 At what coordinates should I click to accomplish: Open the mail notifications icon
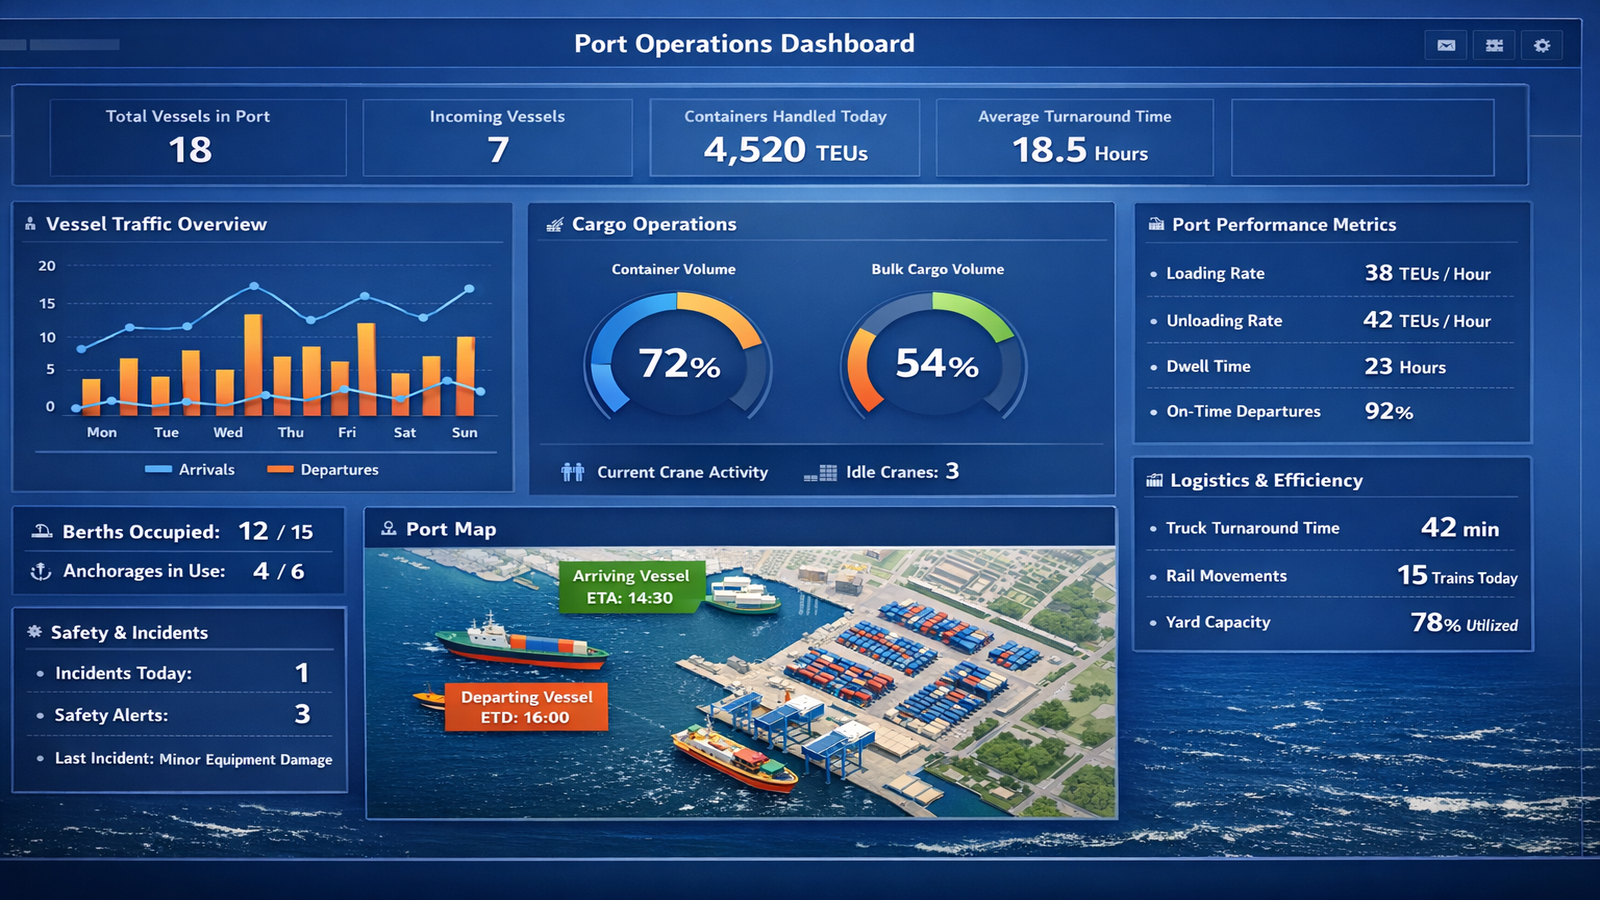point(1444,44)
